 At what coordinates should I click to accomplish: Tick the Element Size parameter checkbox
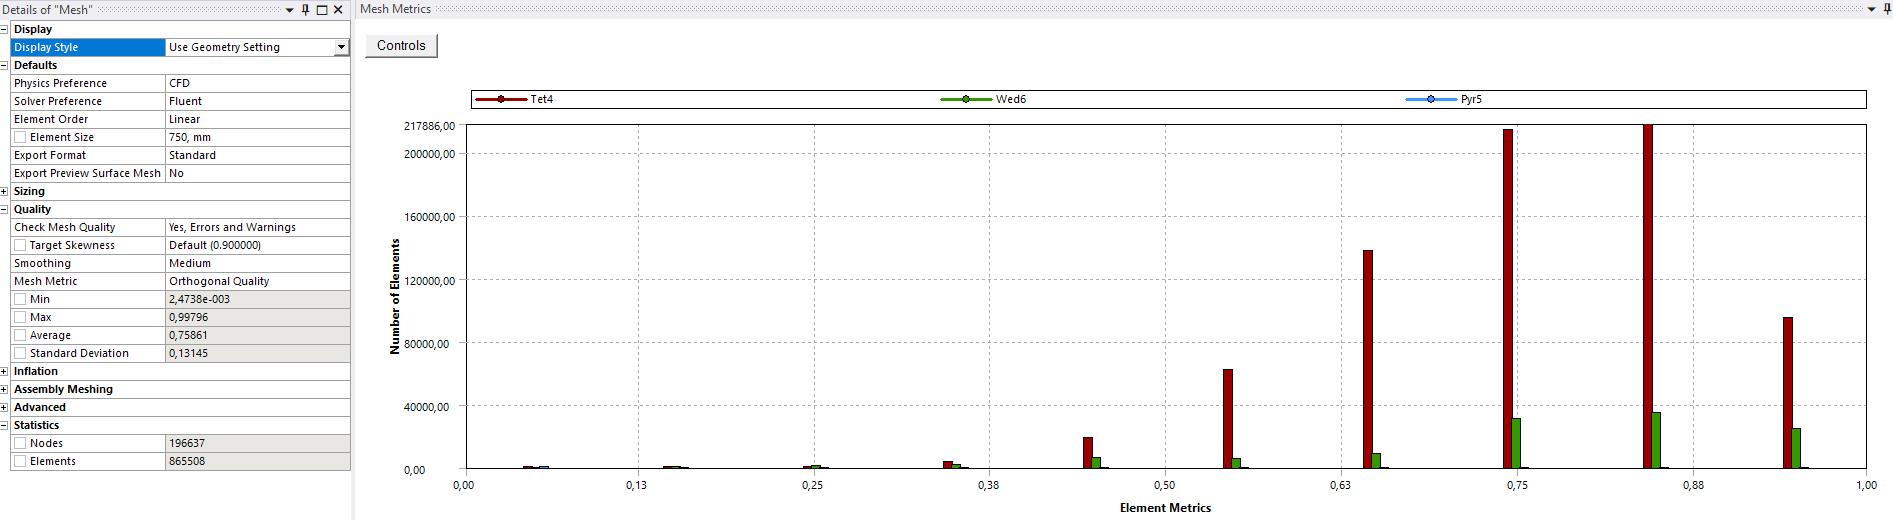point(20,137)
